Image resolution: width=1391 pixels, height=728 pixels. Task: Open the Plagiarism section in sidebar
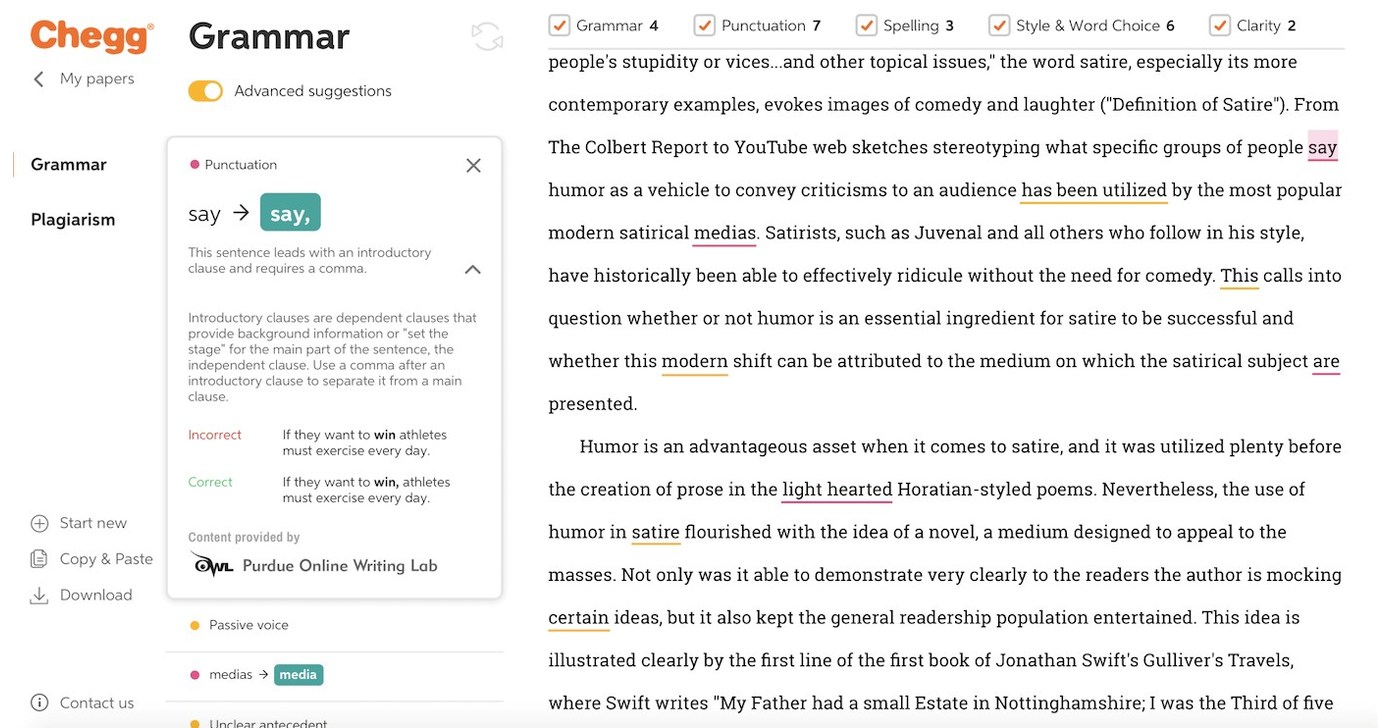(73, 219)
